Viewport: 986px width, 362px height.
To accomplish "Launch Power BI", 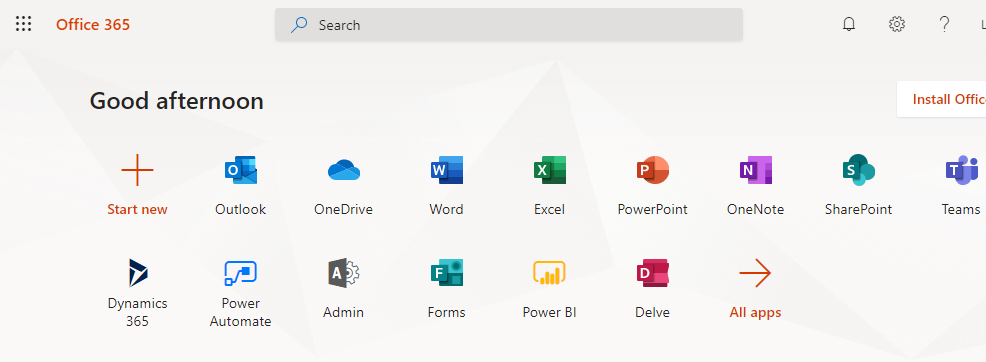I will tap(550, 273).
